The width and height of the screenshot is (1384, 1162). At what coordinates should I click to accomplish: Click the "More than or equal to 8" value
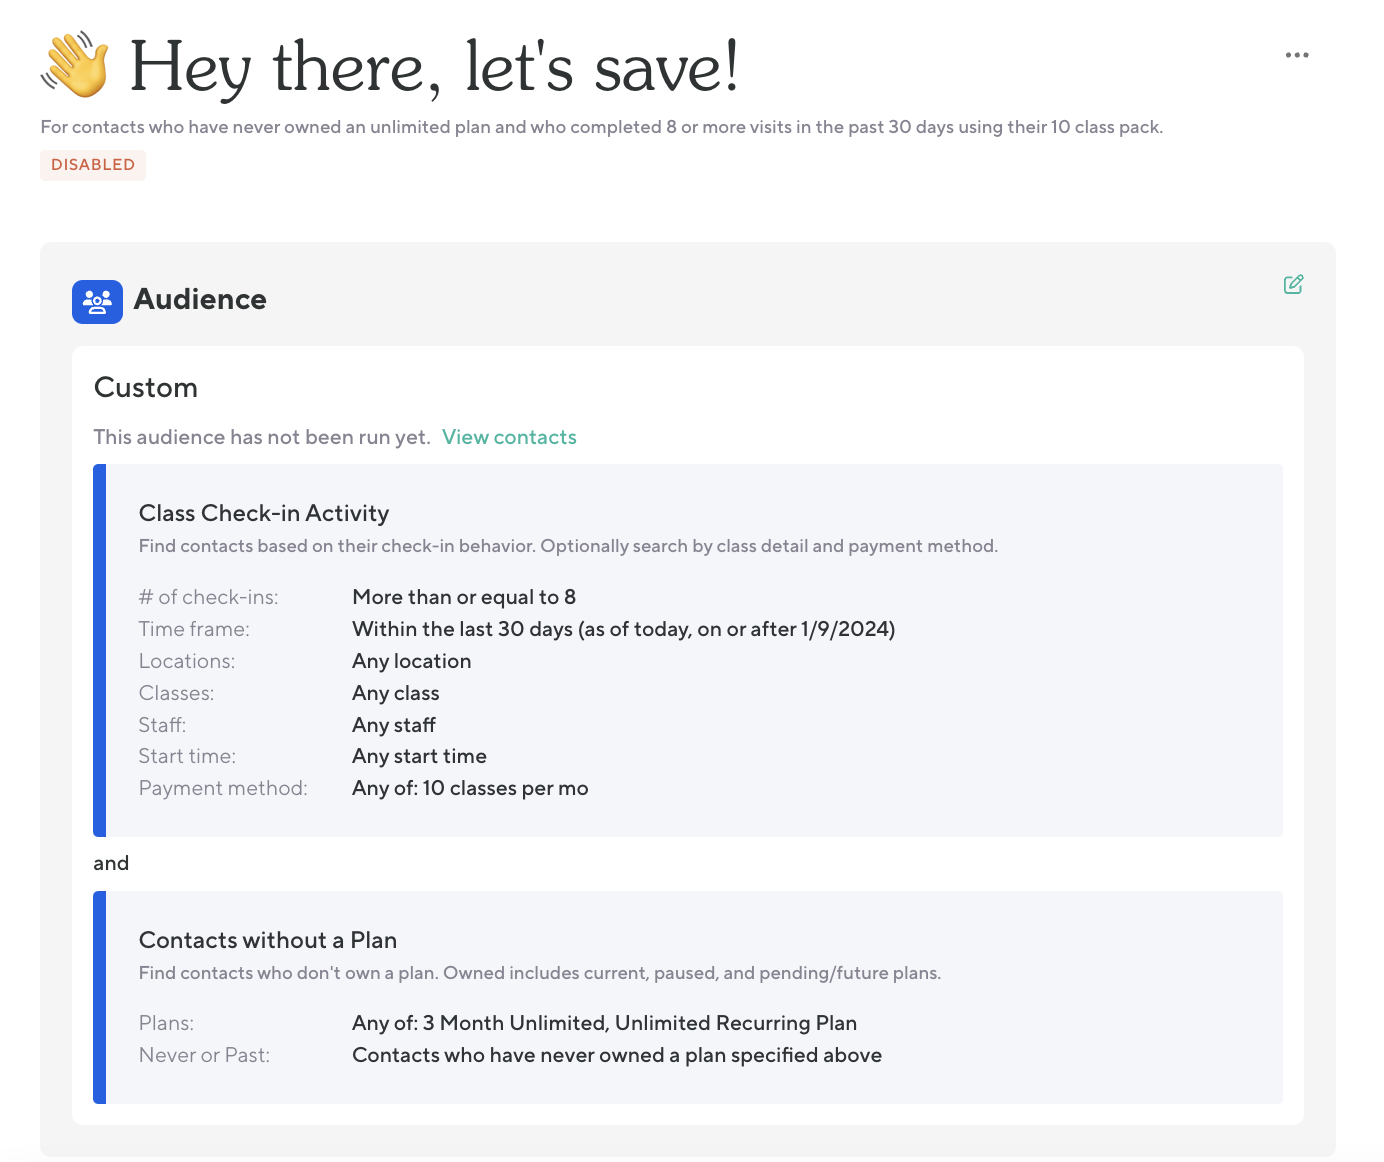click(x=464, y=597)
